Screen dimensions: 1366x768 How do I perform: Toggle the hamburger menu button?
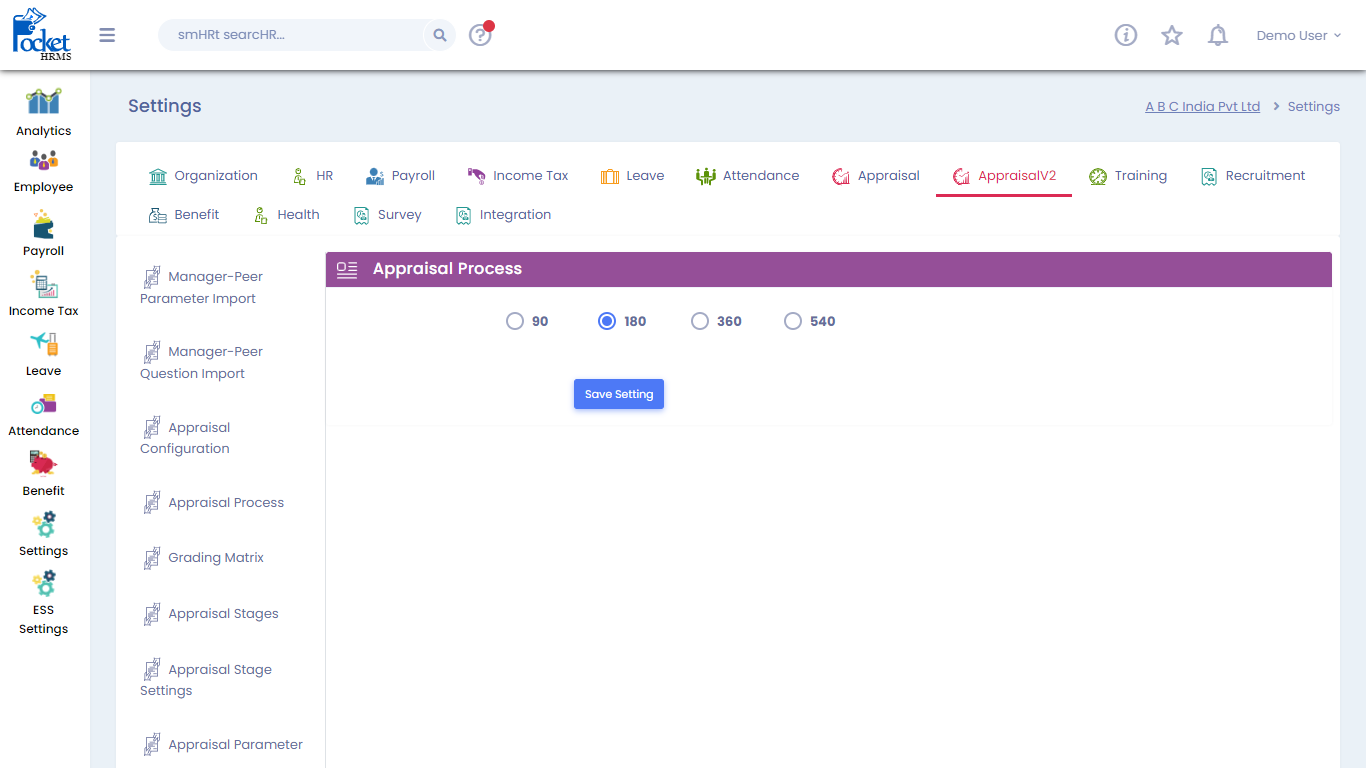[x=107, y=36]
